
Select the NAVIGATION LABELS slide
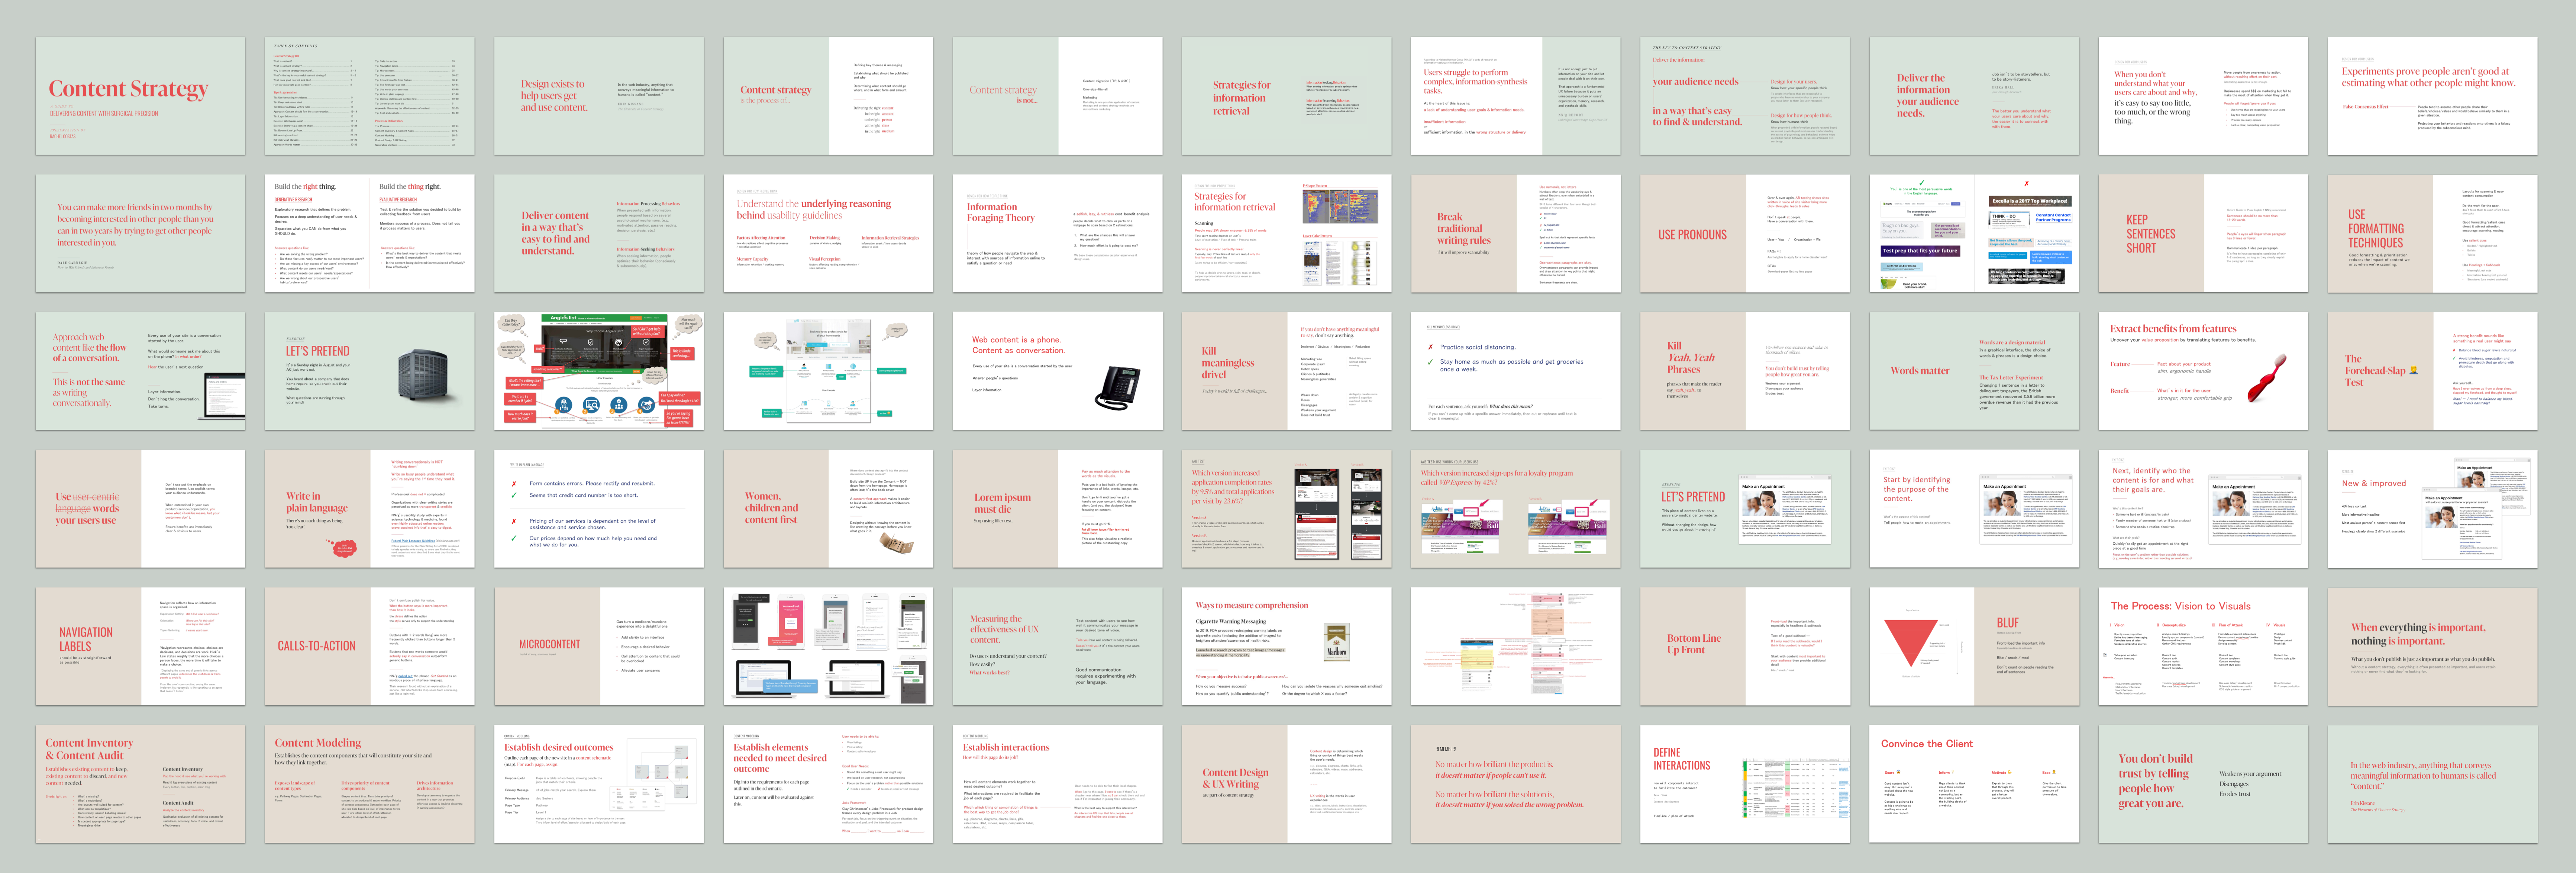[140, 646]
